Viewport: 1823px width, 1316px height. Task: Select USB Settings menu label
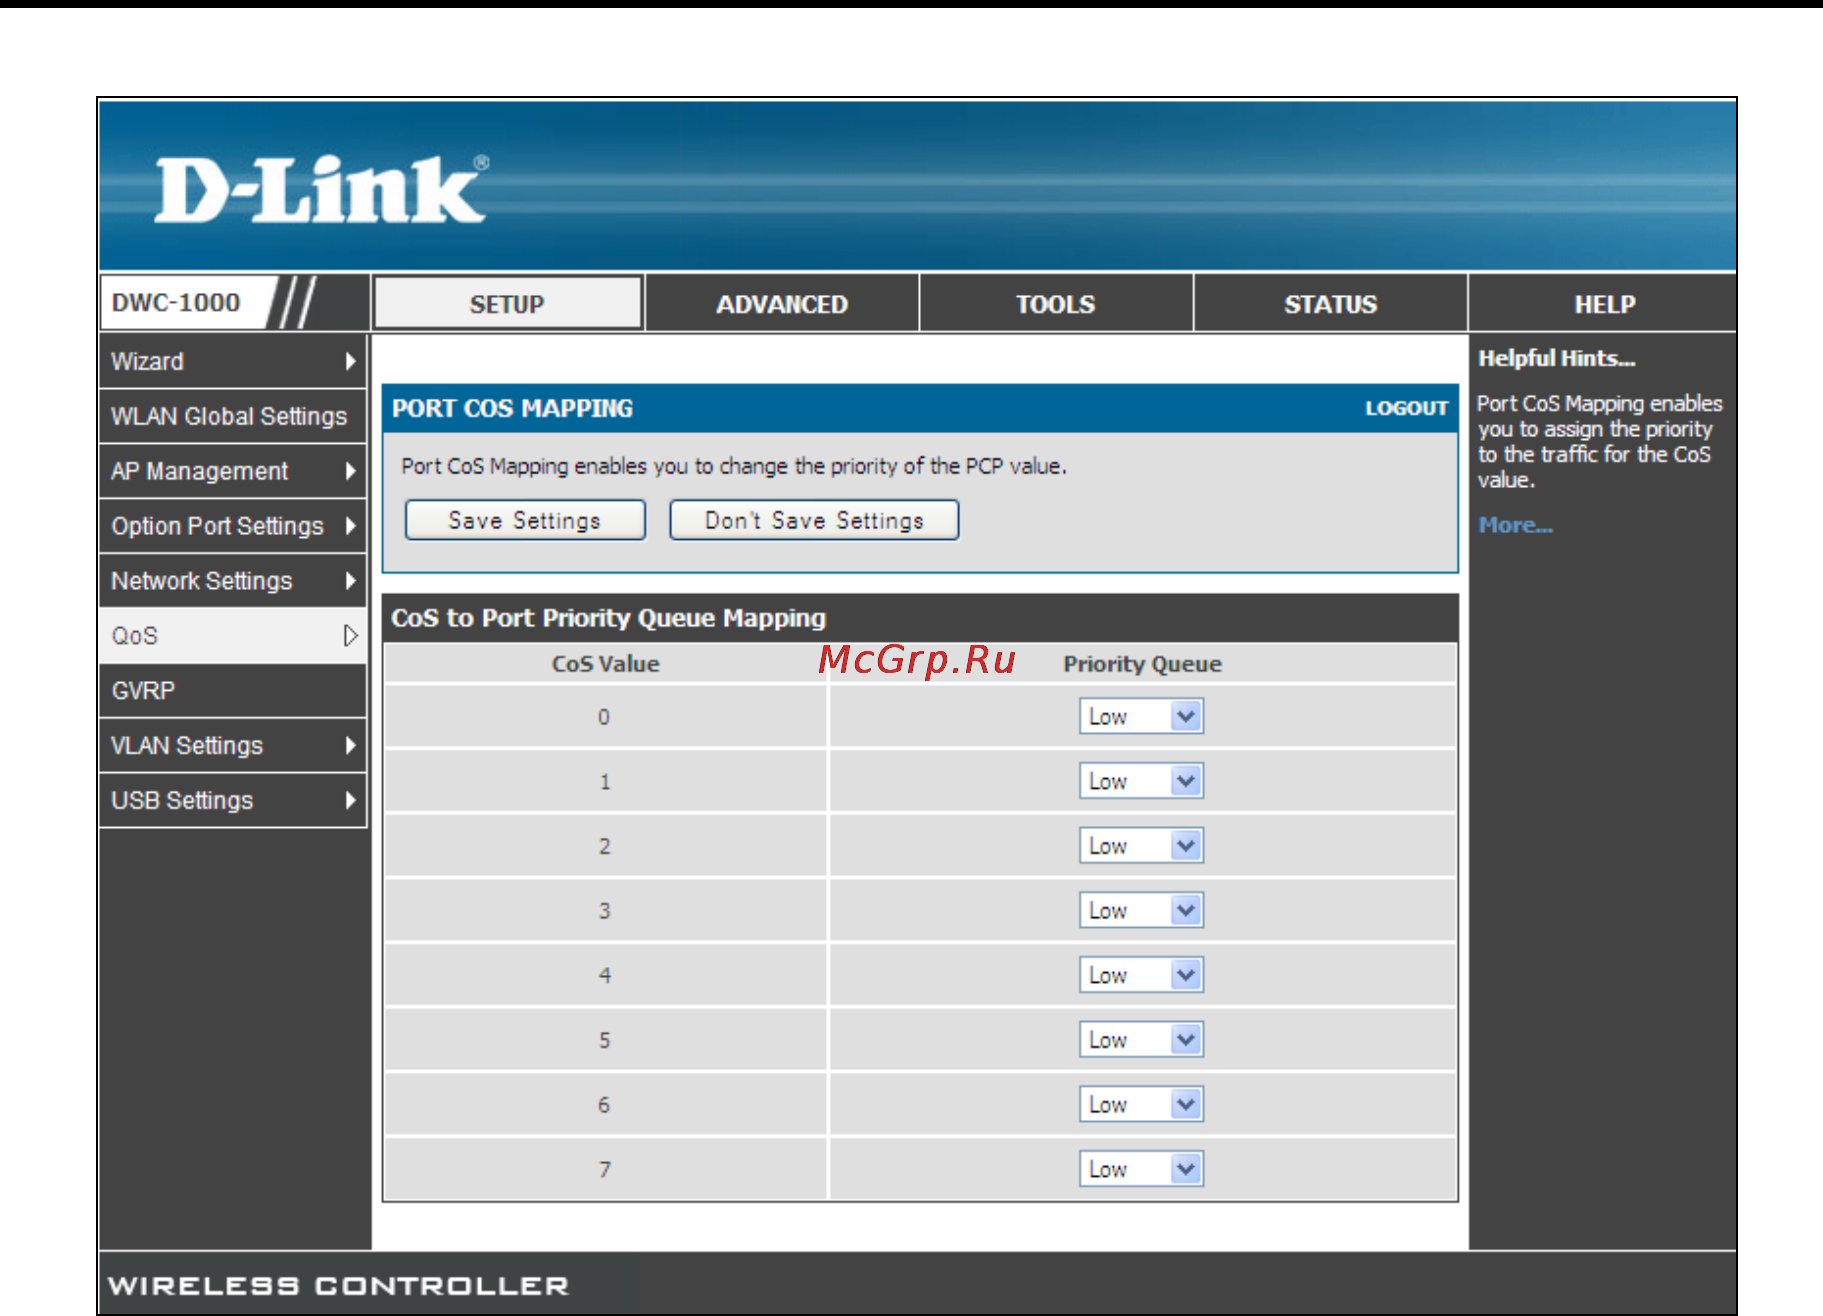(182, 800)
